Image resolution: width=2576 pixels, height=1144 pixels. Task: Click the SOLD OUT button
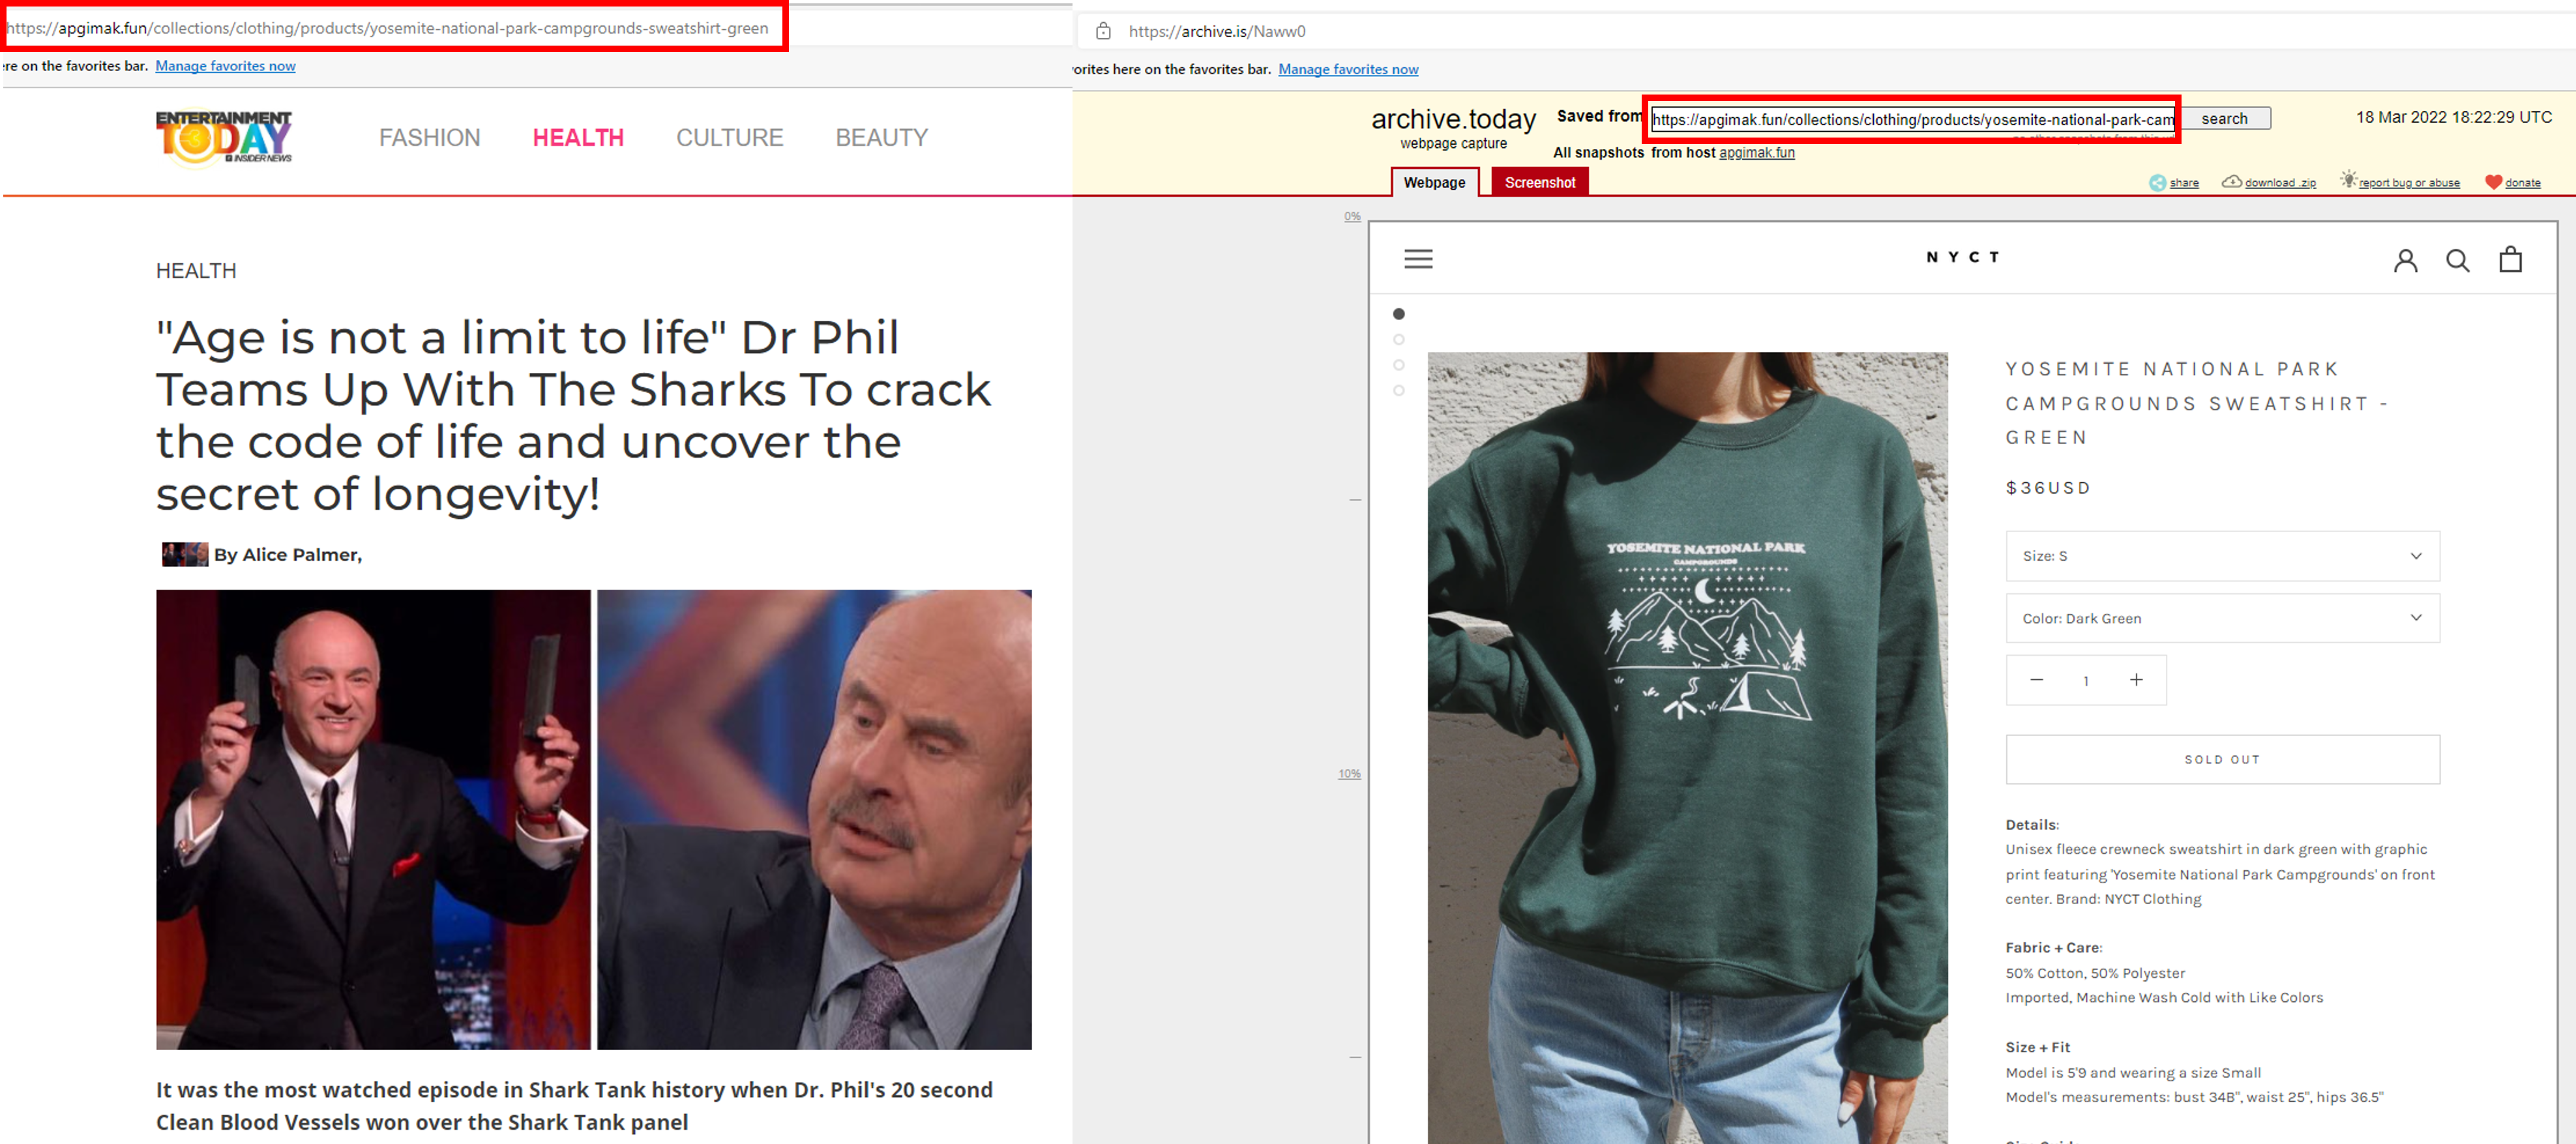point(2222,760)
